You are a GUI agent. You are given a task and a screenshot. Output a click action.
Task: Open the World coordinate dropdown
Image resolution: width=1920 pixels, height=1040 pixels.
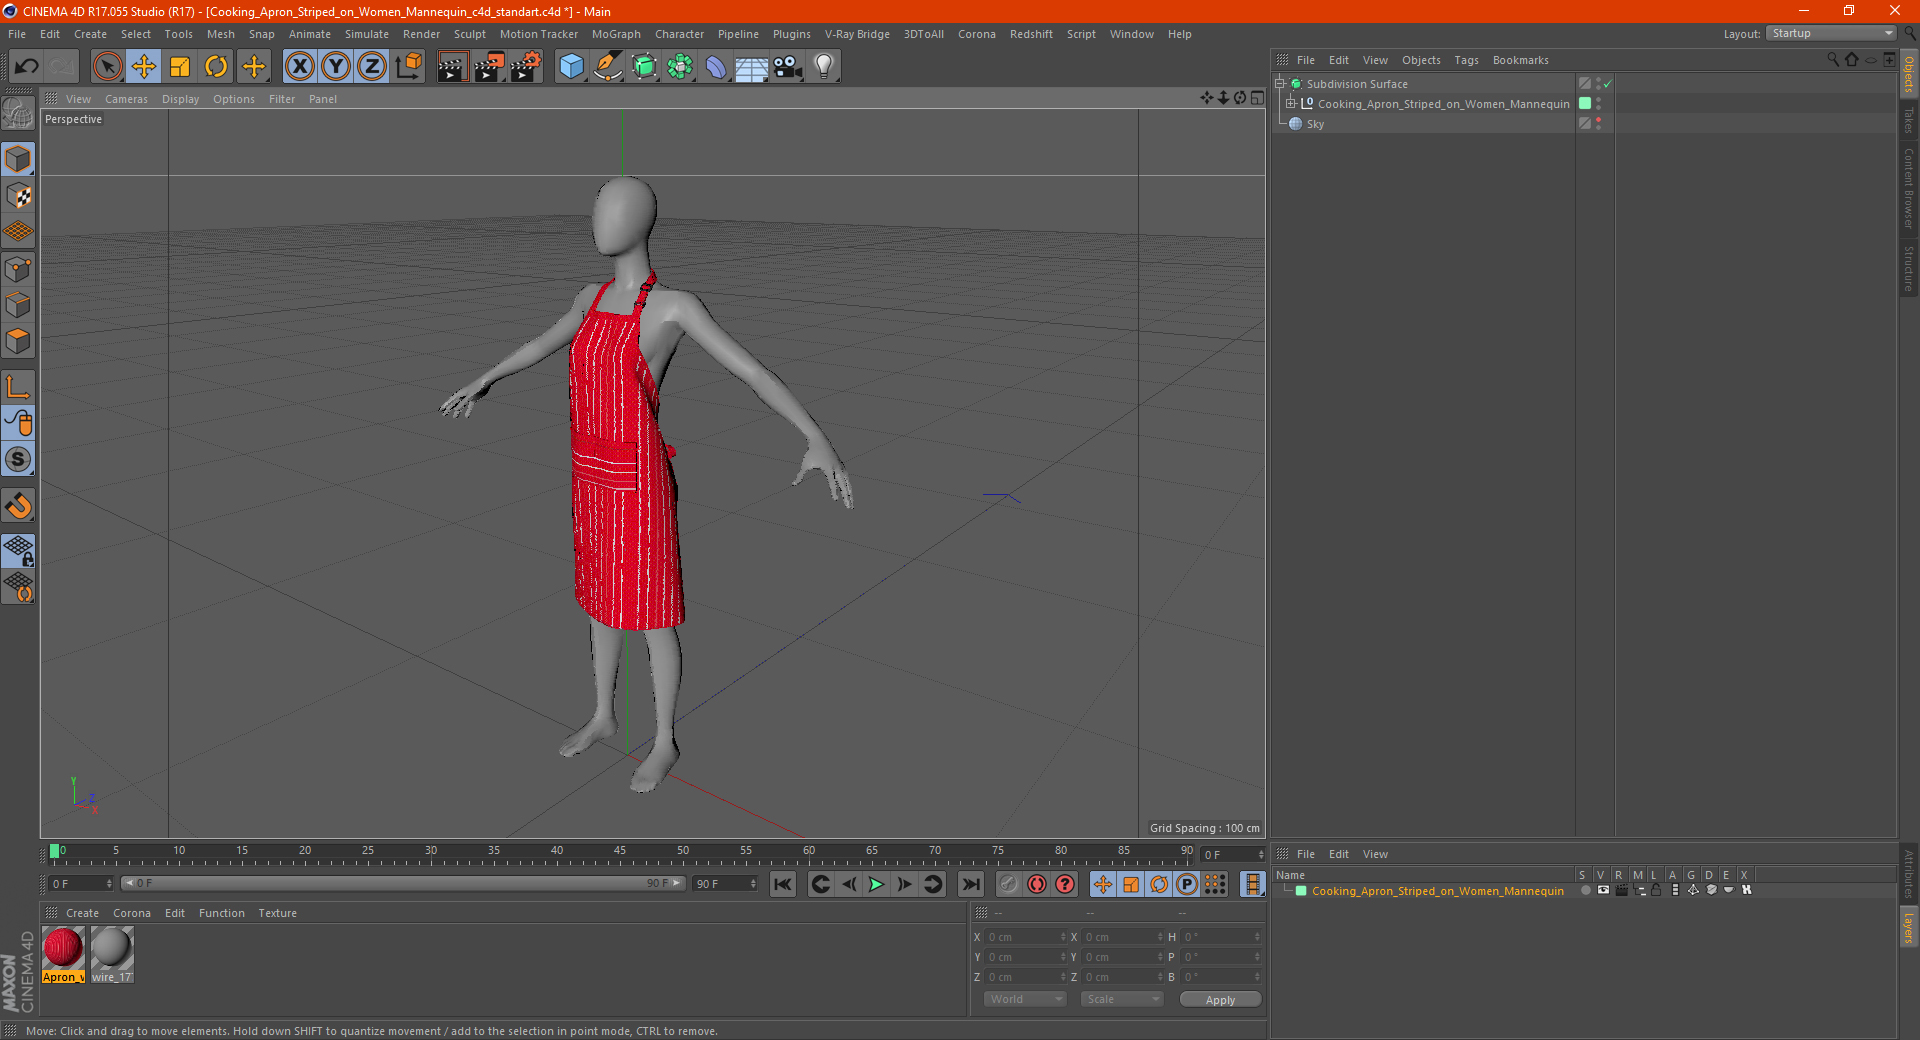[1025, 999]
